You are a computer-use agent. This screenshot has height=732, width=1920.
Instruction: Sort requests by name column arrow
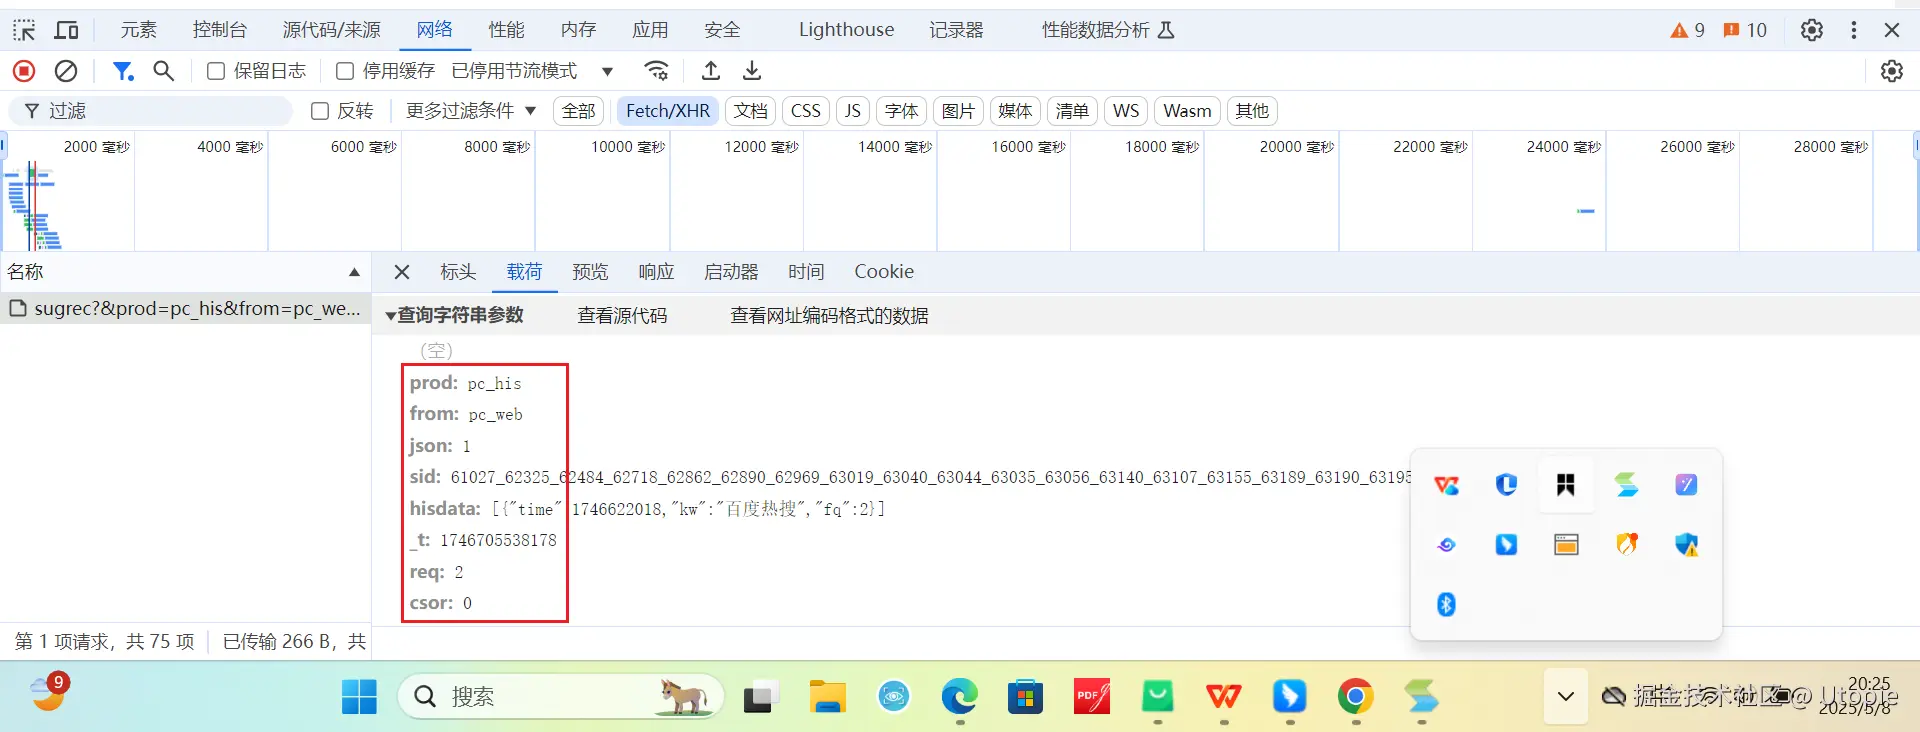[x=354, y=272]
